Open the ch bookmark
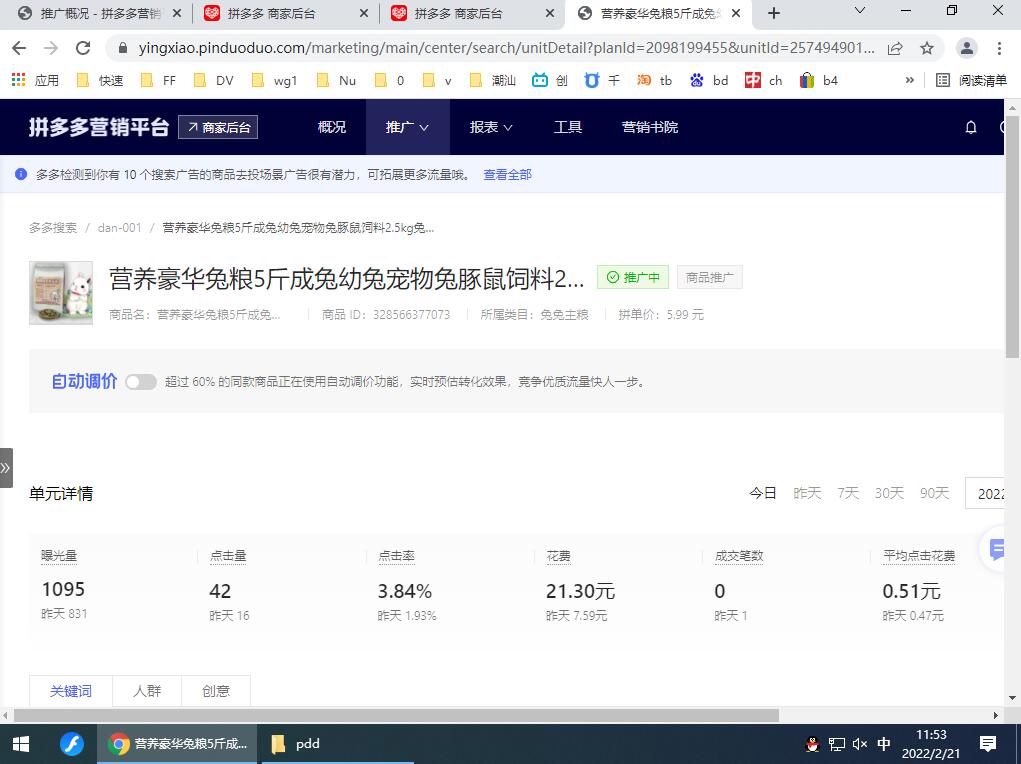 (764, 80)
